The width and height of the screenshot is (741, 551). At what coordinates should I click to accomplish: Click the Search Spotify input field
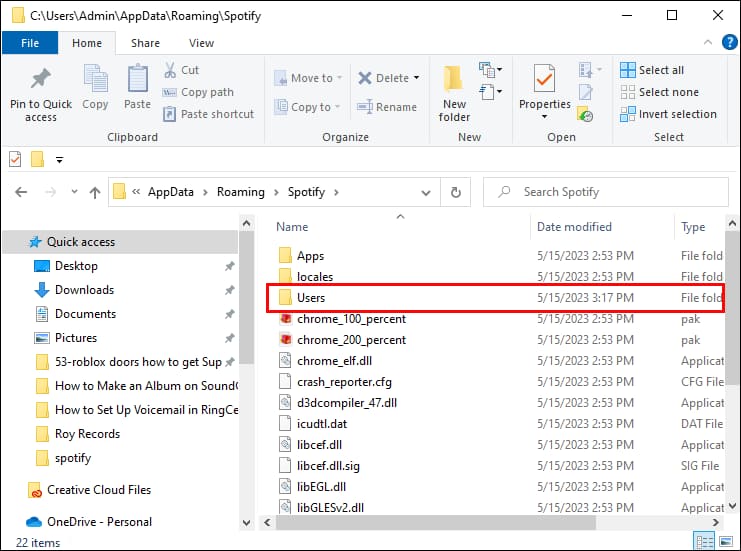(605, 192)
